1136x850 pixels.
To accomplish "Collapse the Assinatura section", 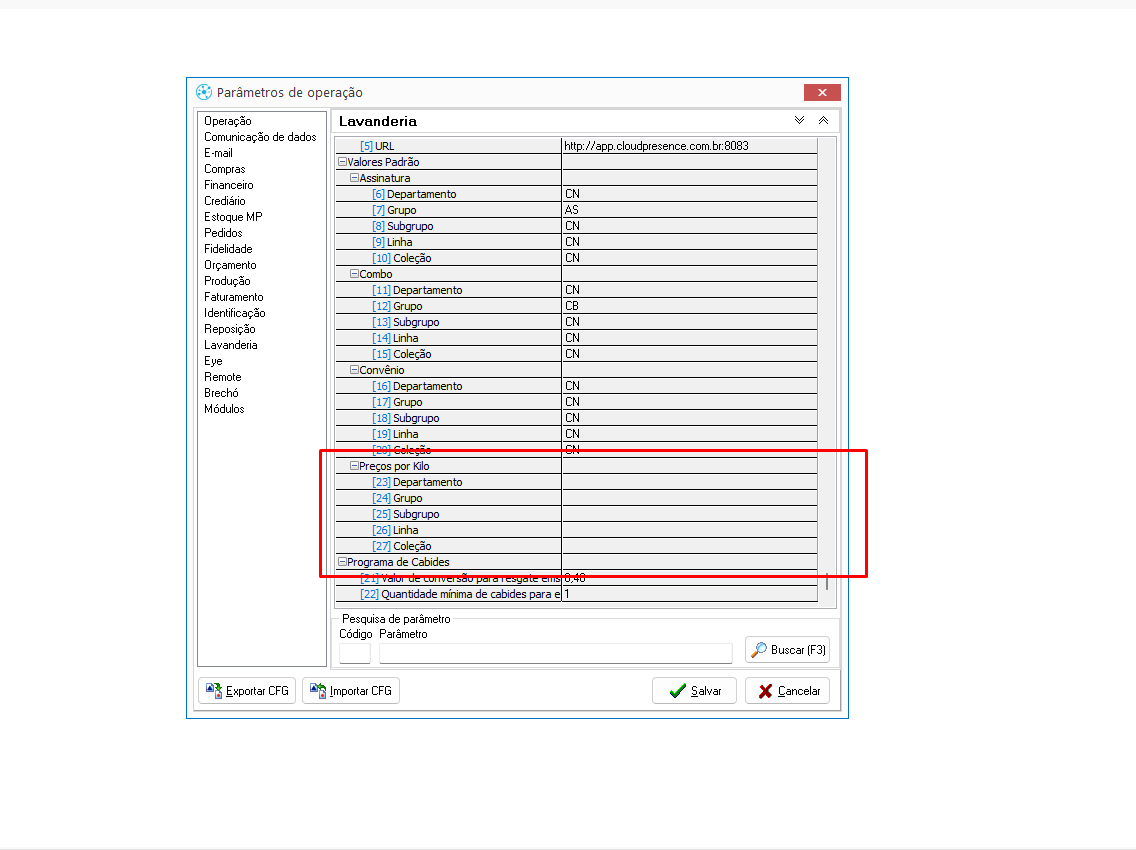I will pos(354,178).
